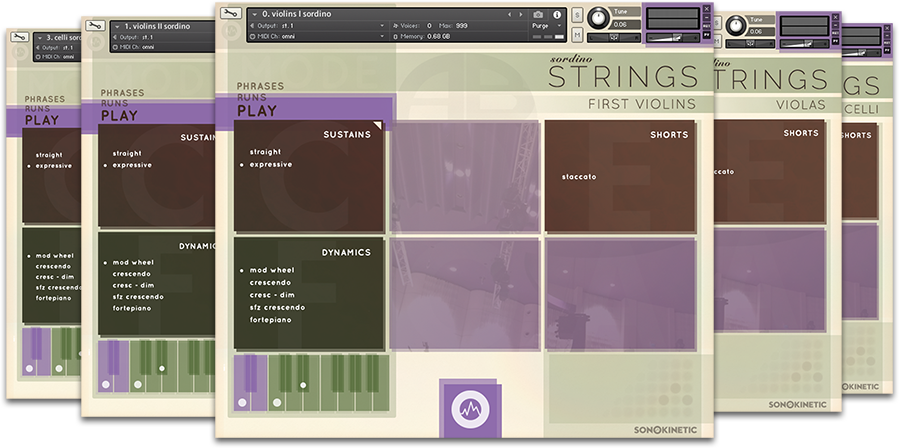Select the fortepiano dynamics option
Viewport: 899px width, 448px height.
point(271,320)
